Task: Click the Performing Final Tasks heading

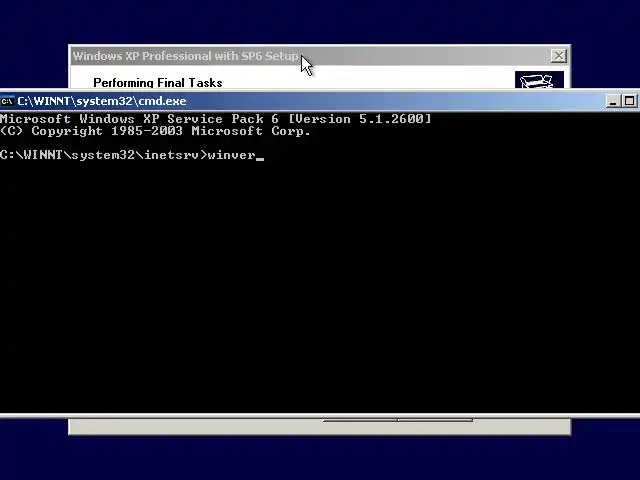Action: click(x=158, y=82)
